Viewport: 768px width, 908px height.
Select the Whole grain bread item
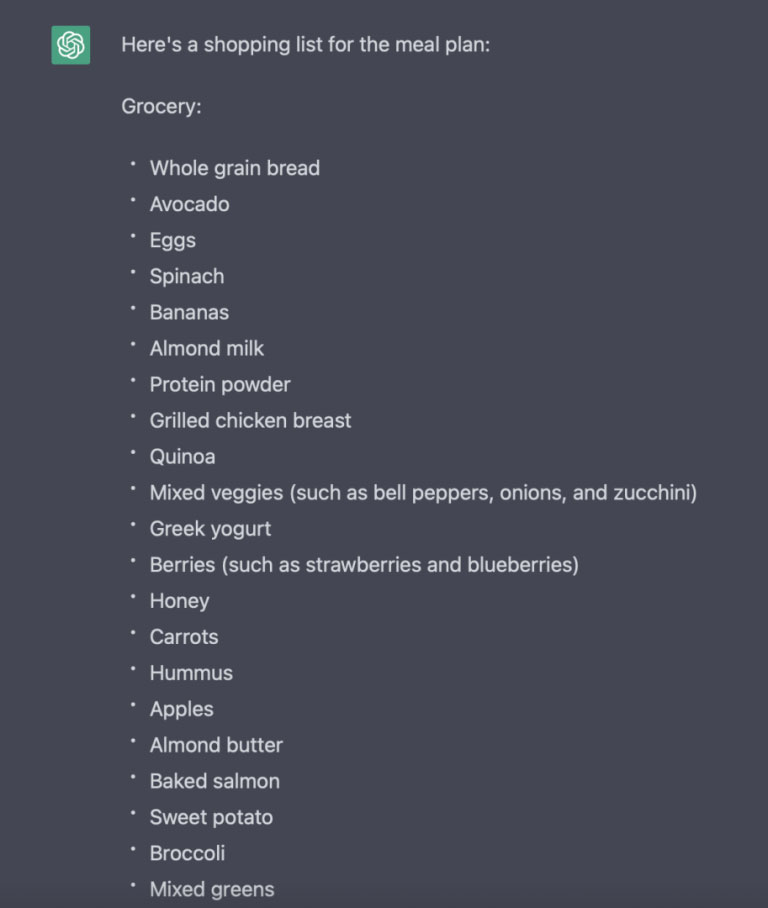click(235, 168)
